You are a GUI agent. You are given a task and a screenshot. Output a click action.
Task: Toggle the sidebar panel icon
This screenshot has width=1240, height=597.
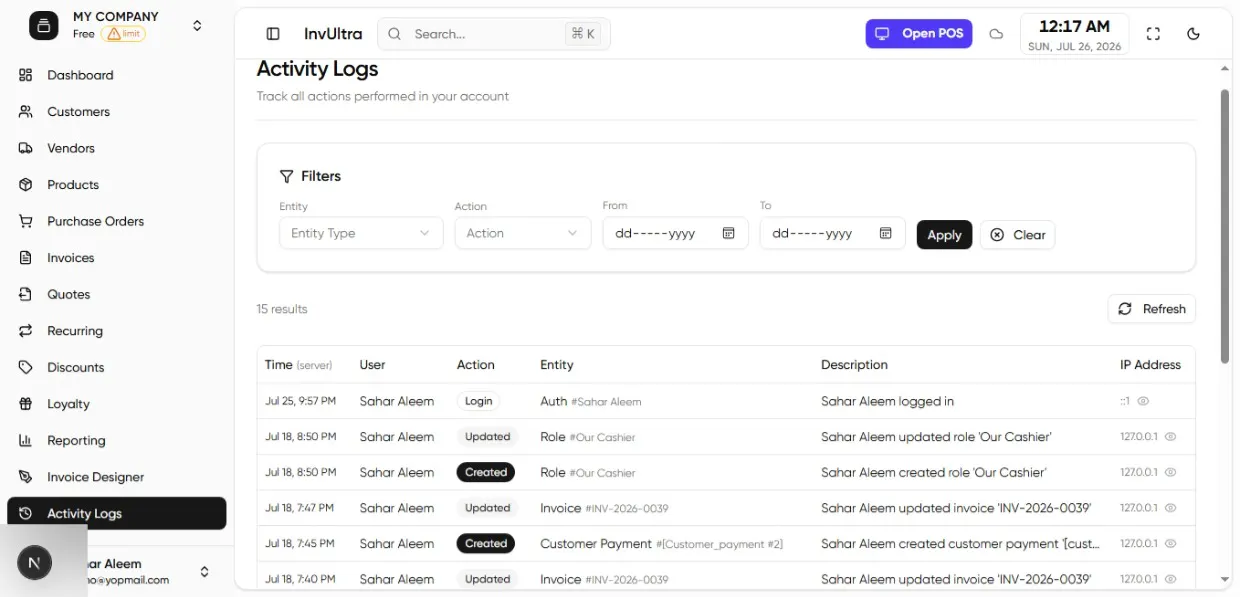click(x=273, y=34)
